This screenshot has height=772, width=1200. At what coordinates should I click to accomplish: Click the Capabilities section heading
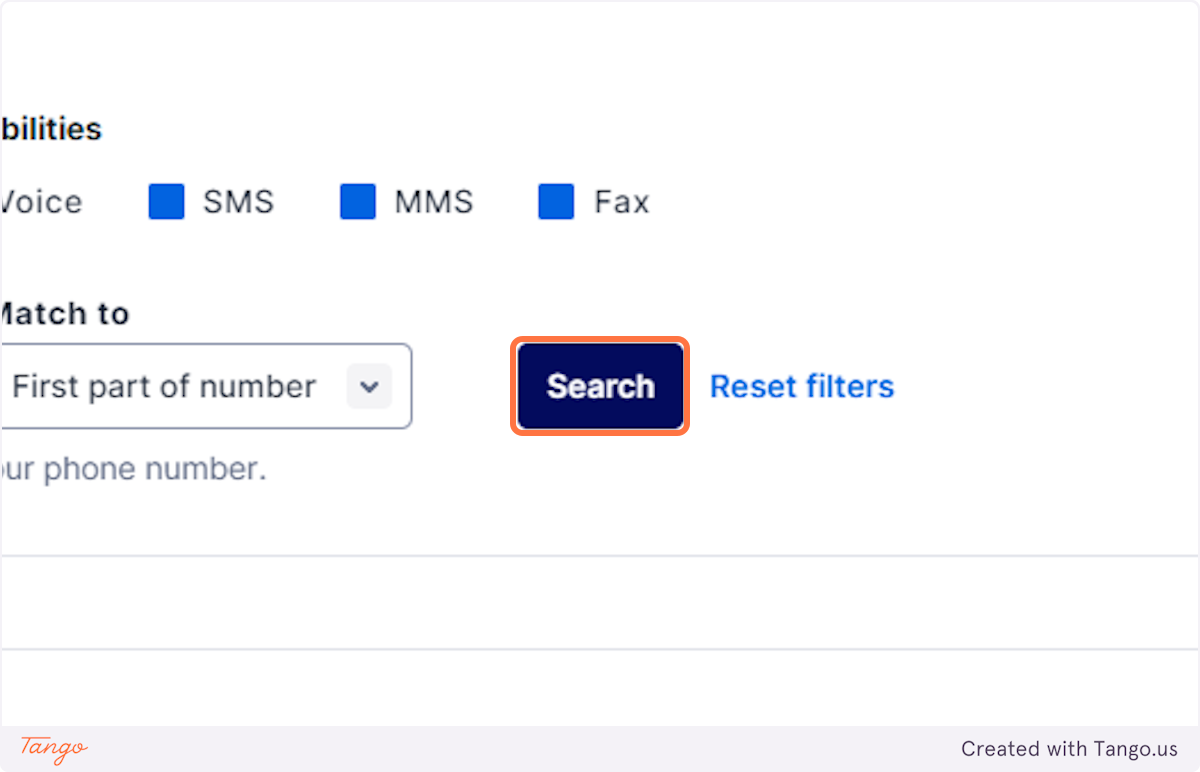coord(51,129)
